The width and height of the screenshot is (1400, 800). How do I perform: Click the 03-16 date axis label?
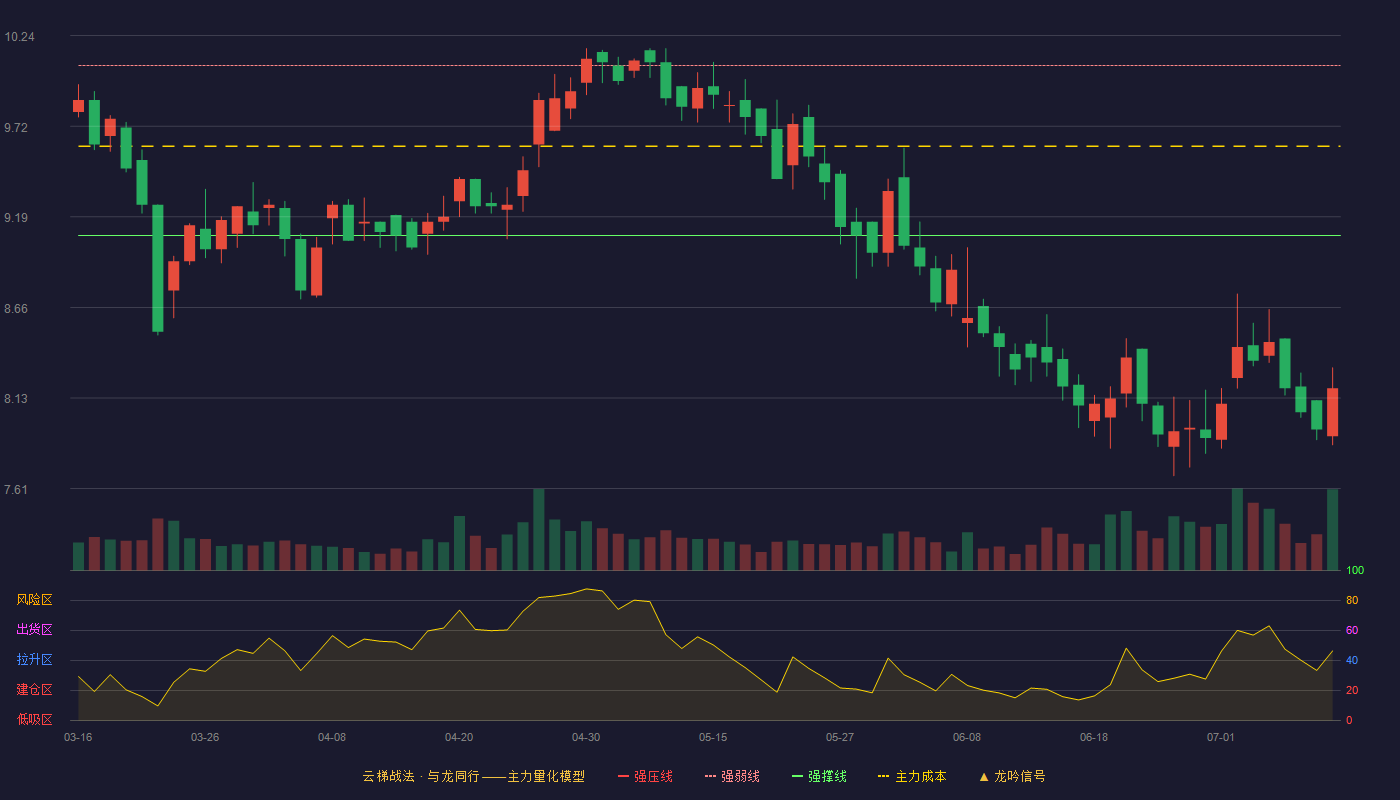[78, 737]
